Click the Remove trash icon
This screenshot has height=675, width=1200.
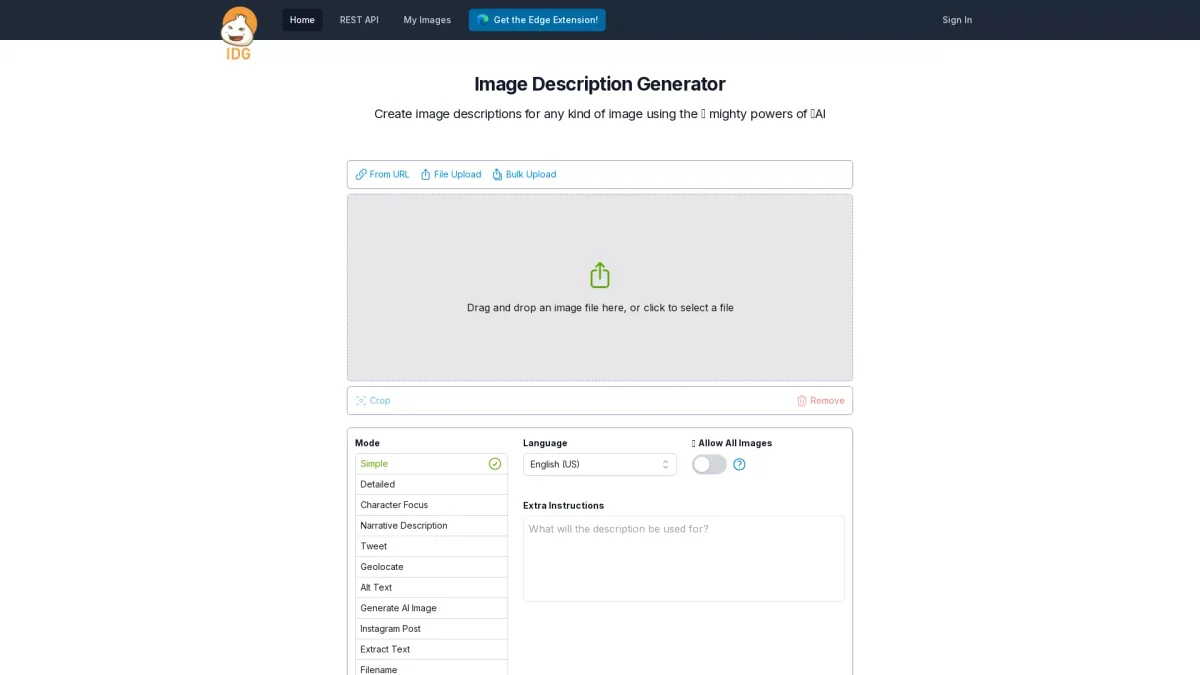click(801, 400)
